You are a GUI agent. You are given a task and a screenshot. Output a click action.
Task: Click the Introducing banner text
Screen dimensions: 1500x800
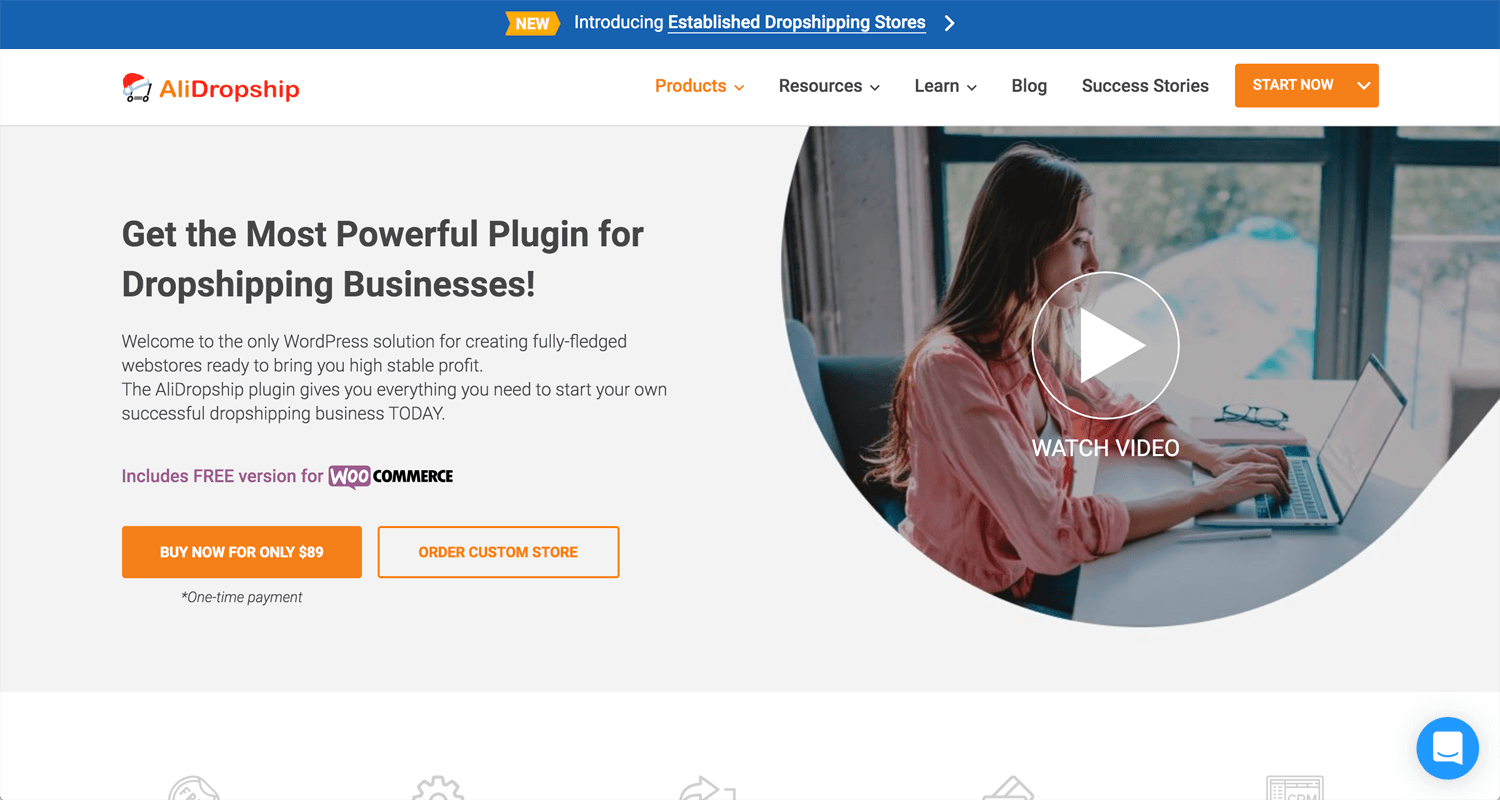[x=619, y=23]
